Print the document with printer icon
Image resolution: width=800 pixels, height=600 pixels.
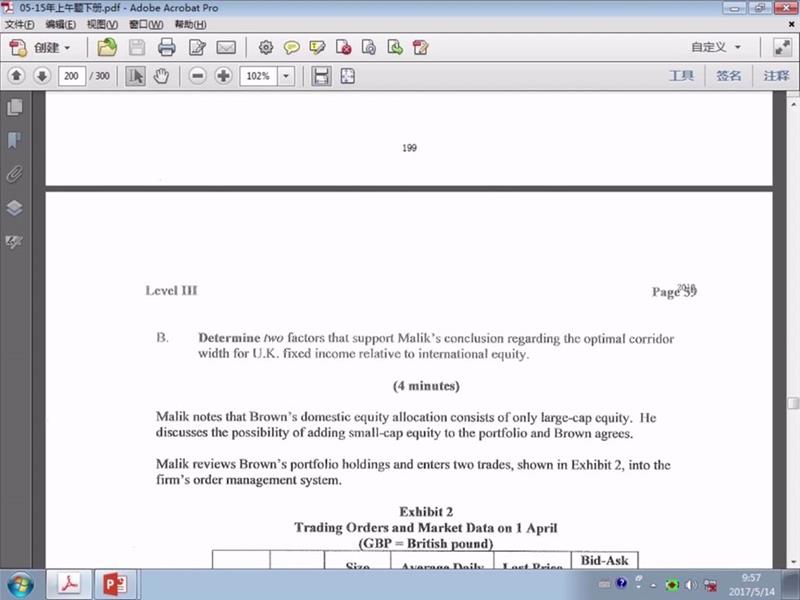click(x=166, y=48)
